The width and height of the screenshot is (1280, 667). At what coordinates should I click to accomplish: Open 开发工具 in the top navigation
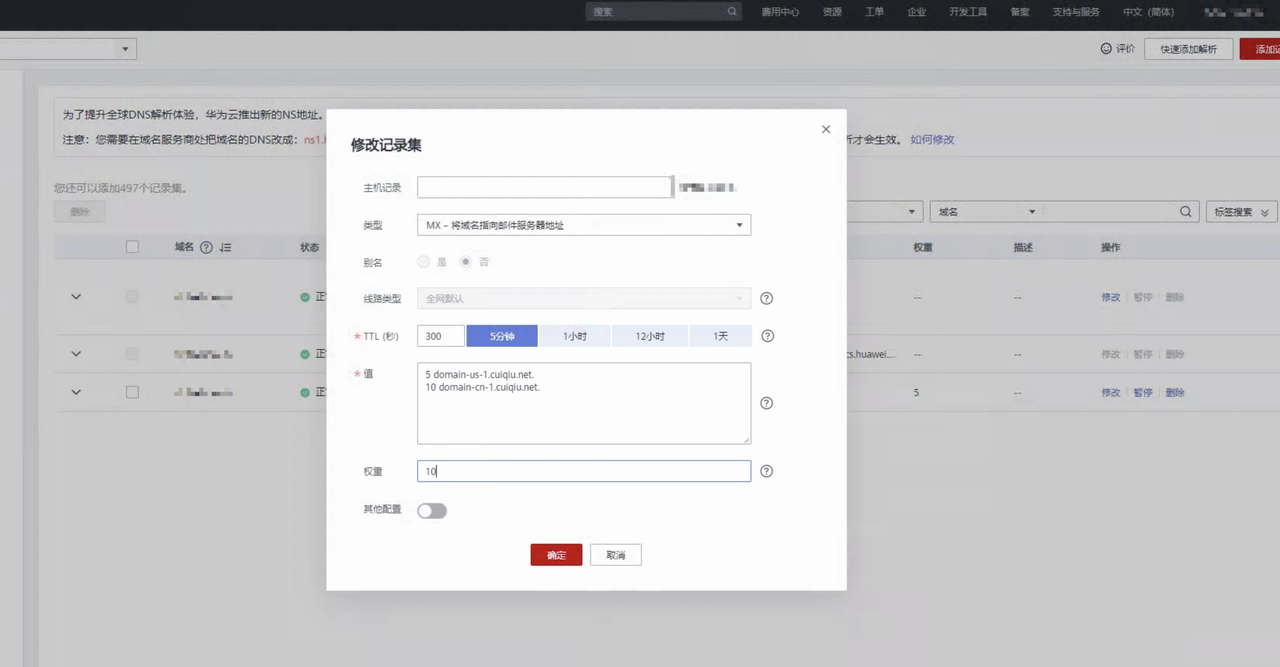coord(968,12)
